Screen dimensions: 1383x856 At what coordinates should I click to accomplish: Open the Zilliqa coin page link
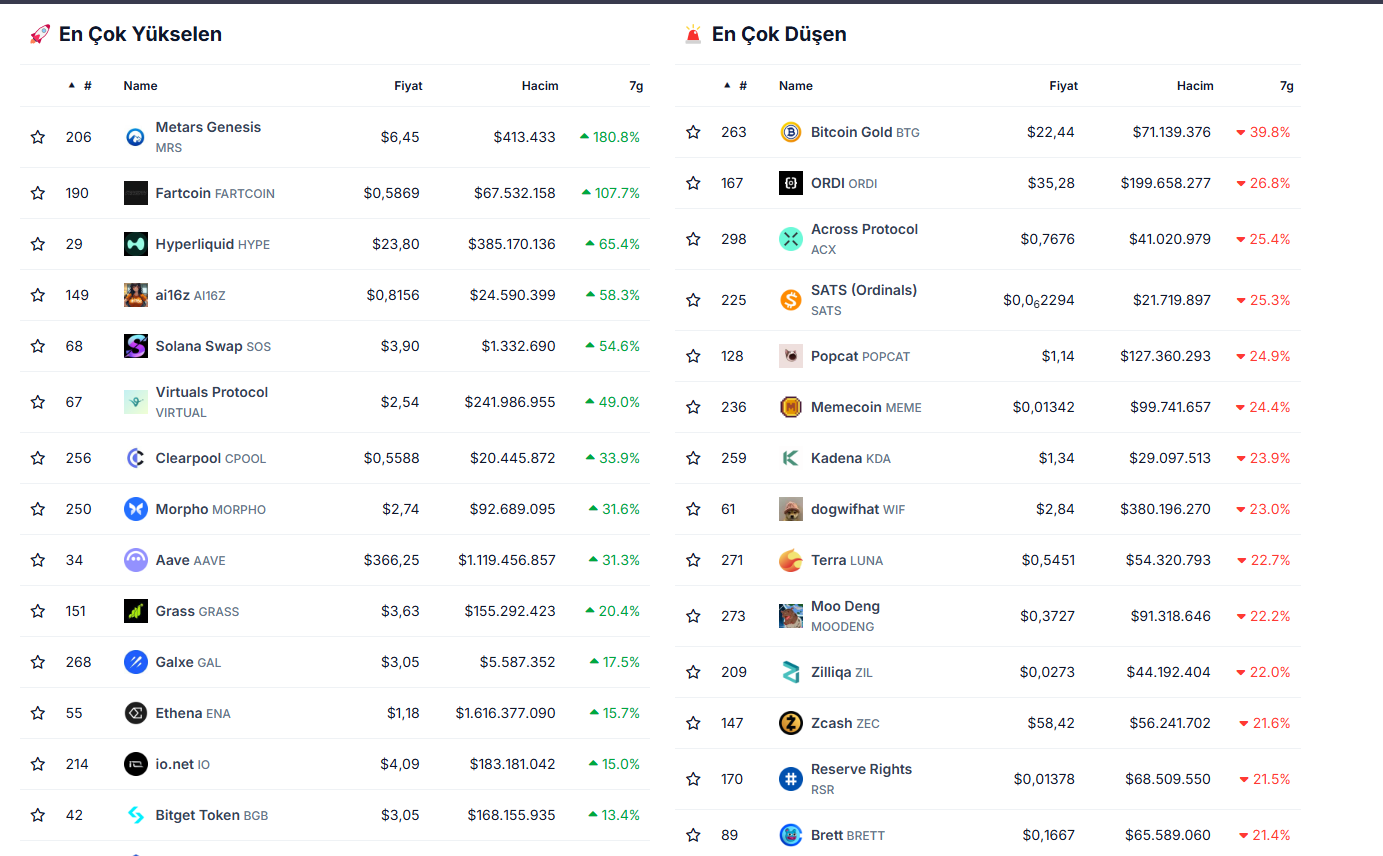tap(842, 672)
